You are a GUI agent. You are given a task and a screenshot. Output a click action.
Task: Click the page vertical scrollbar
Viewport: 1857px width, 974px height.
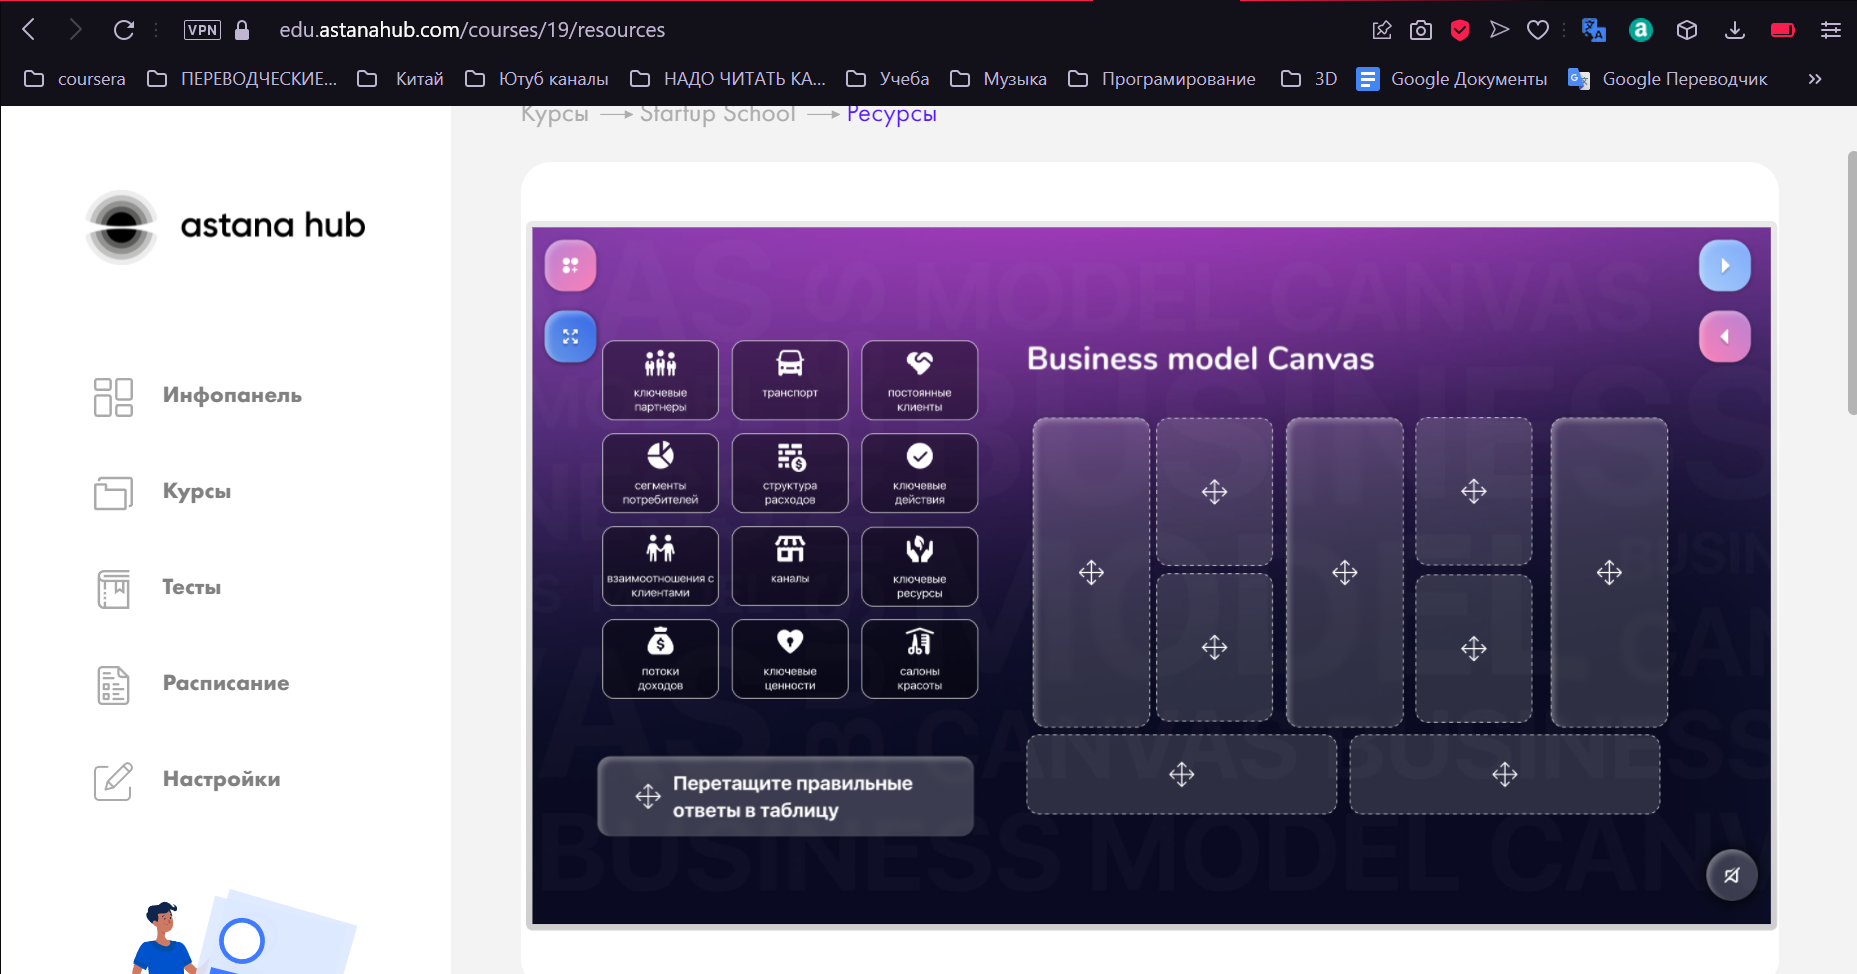click(1851, 282)
